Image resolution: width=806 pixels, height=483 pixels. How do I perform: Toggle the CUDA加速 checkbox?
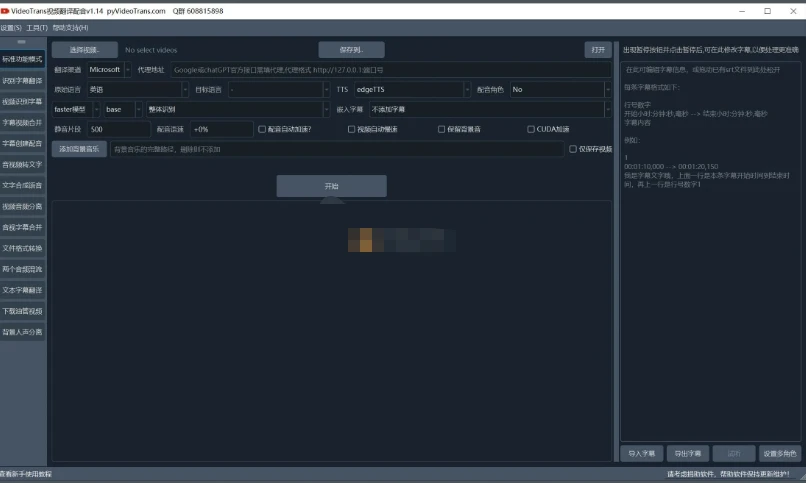click(531, 129)
